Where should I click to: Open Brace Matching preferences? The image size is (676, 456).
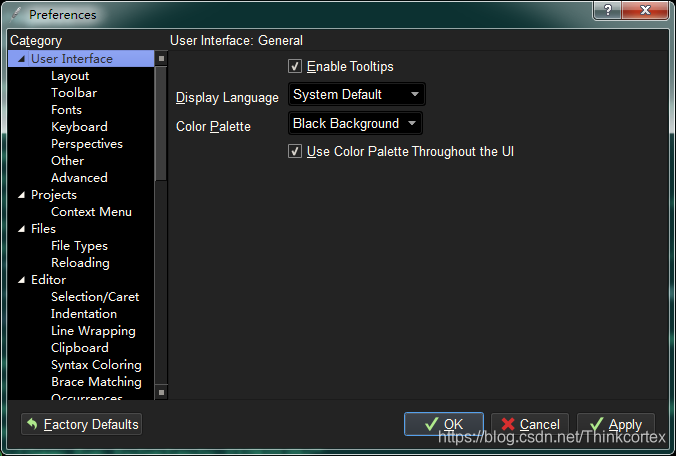96,382
